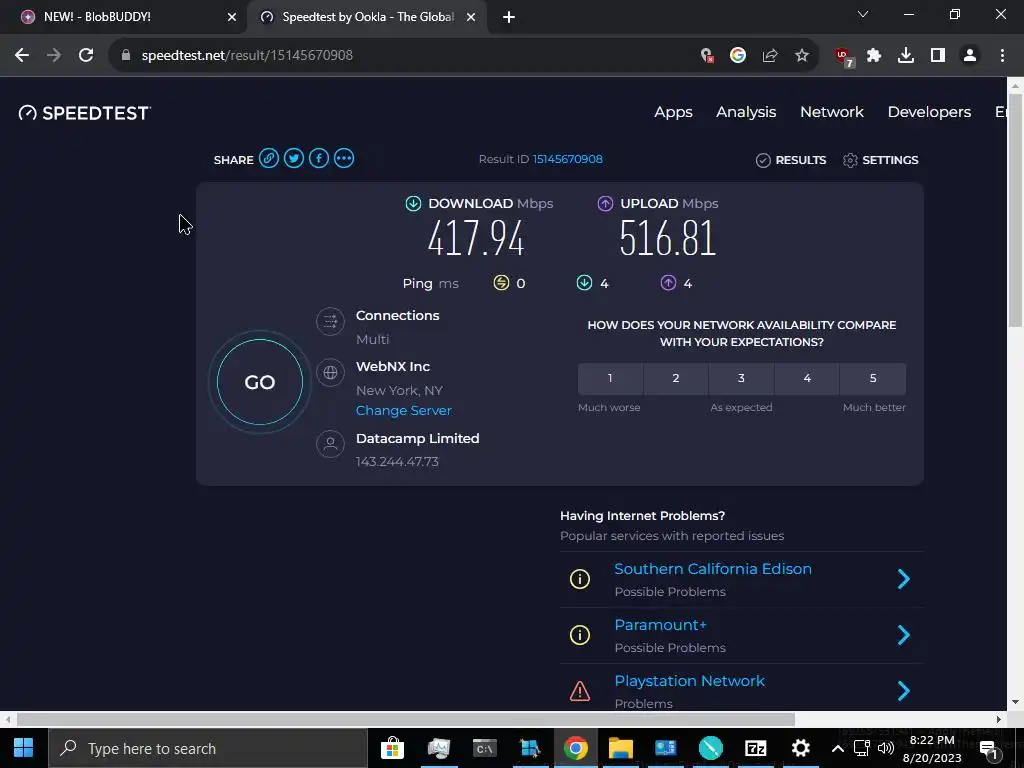Open Southern California Edison issue details
Viewport: 1024px width, 768px height.
pyautogui.click(x=713, y=569)
